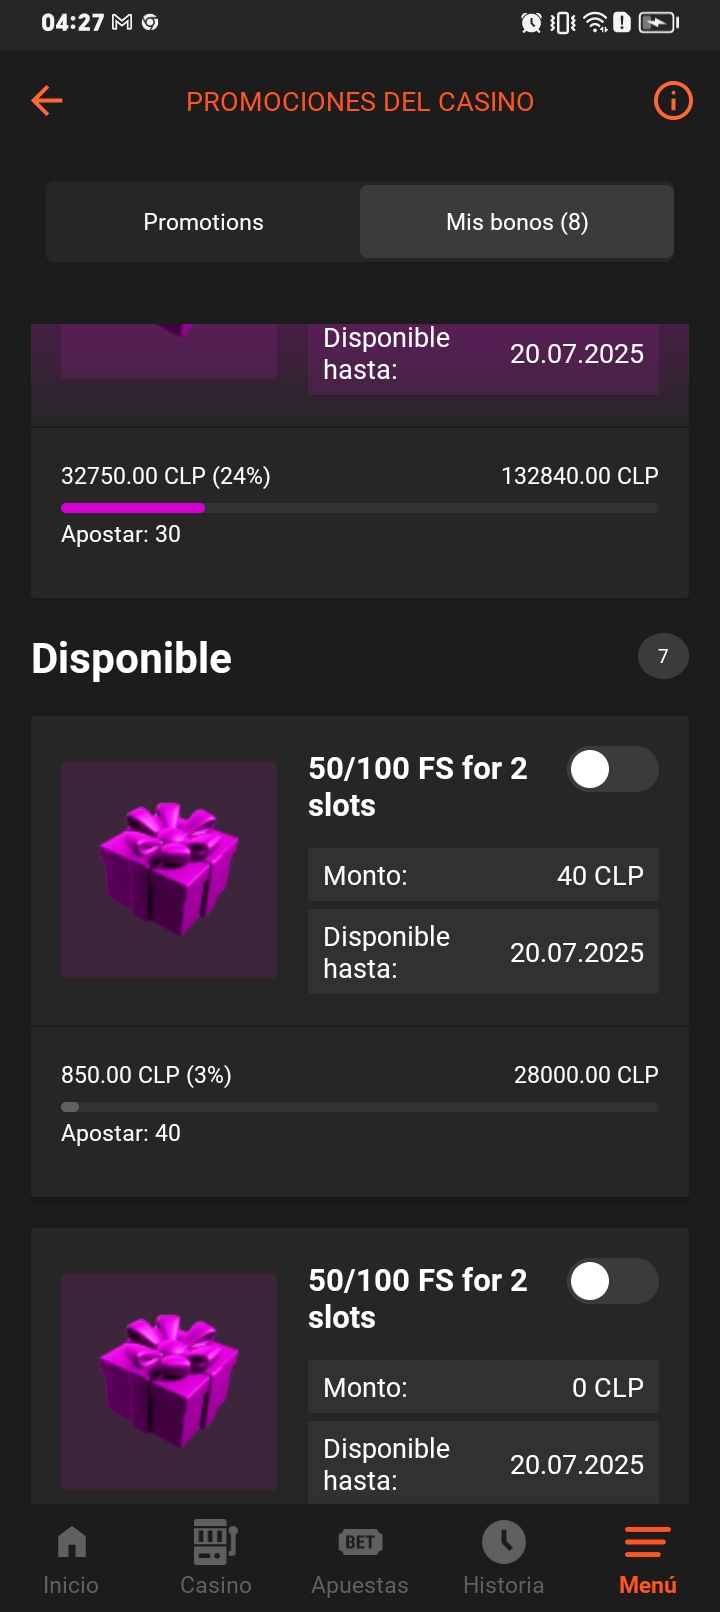Open Historia clock icon

coord(504,1542)
